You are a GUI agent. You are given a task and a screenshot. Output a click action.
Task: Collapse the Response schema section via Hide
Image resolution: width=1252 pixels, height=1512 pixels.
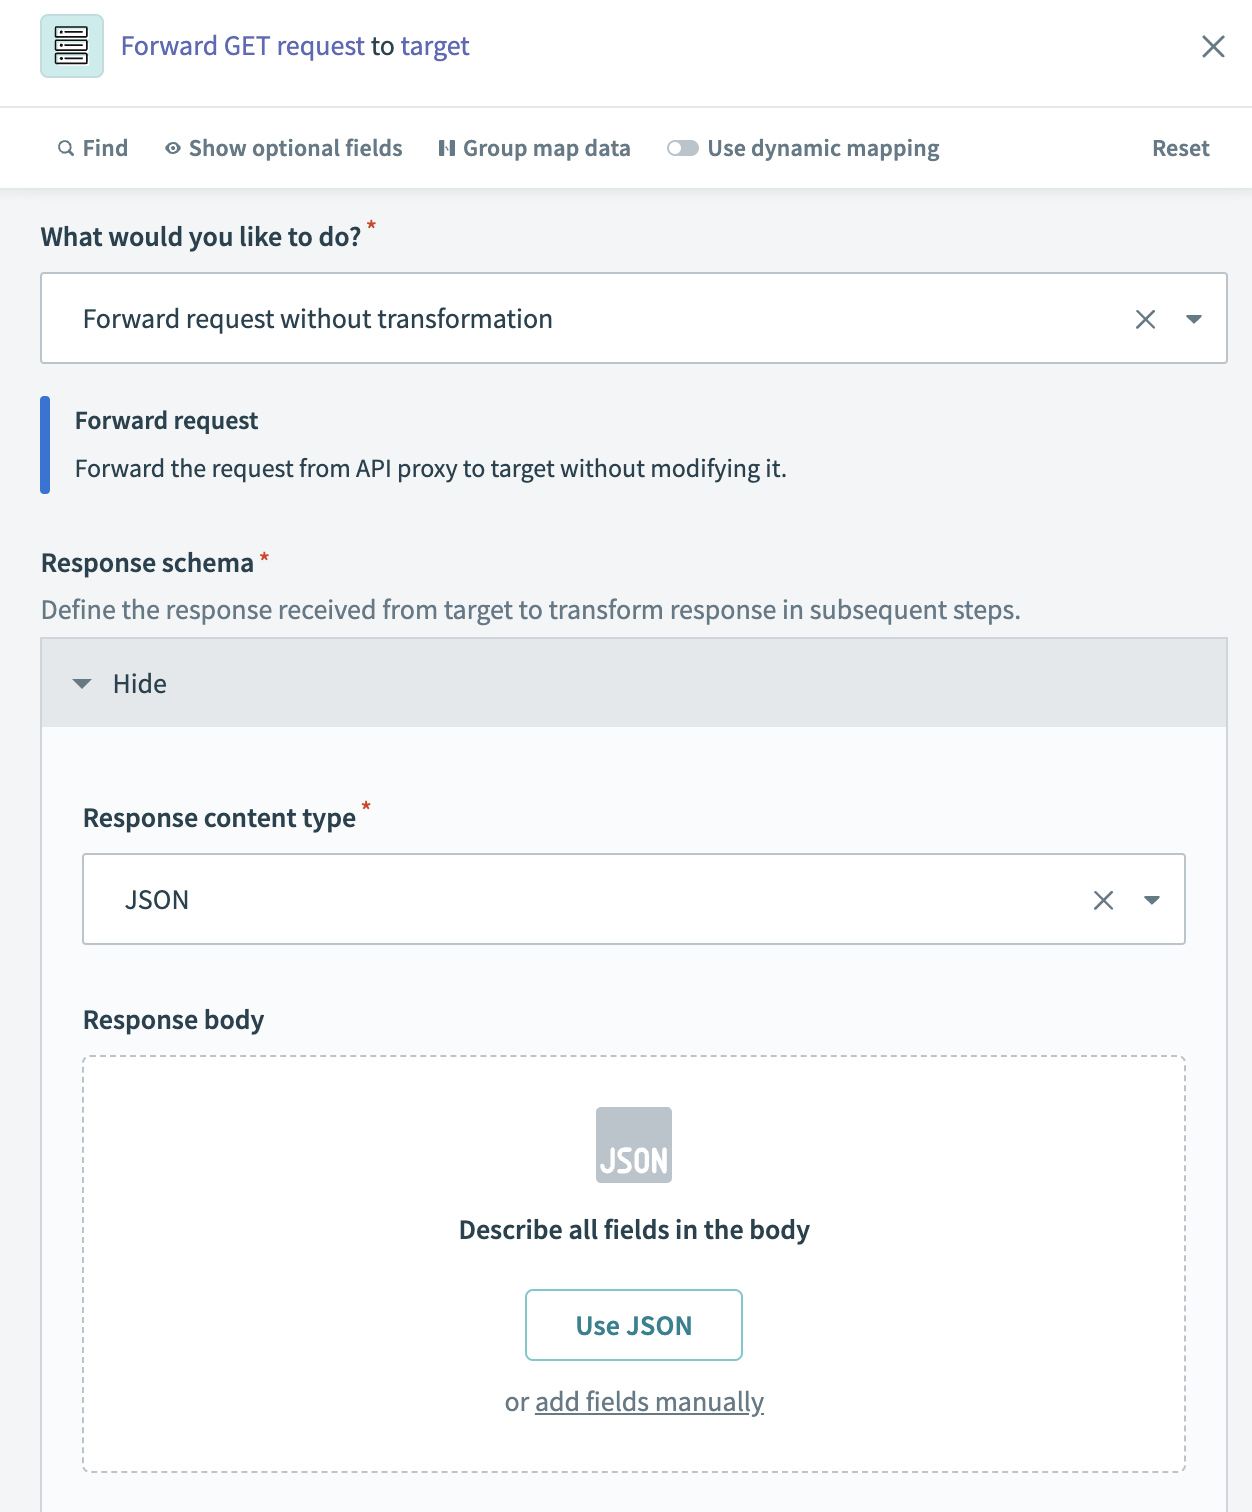tap(122, 683)
